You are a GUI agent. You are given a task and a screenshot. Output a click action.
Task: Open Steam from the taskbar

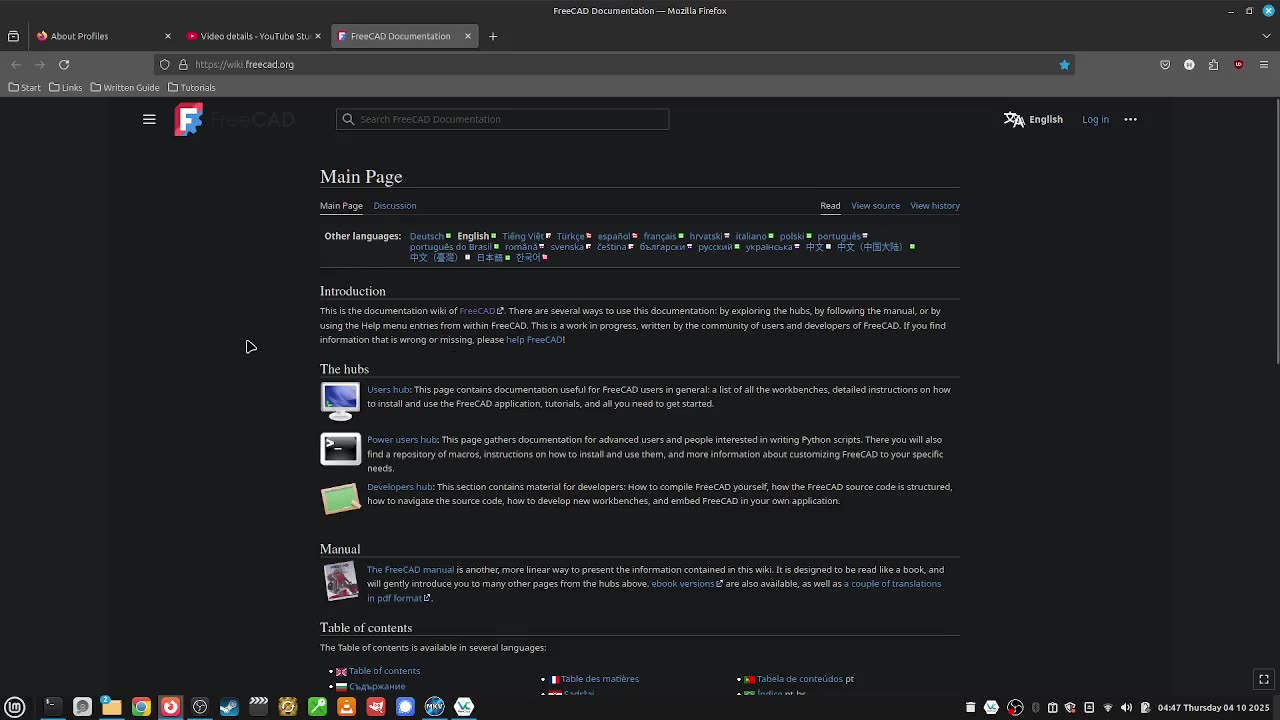pos(229,706)
